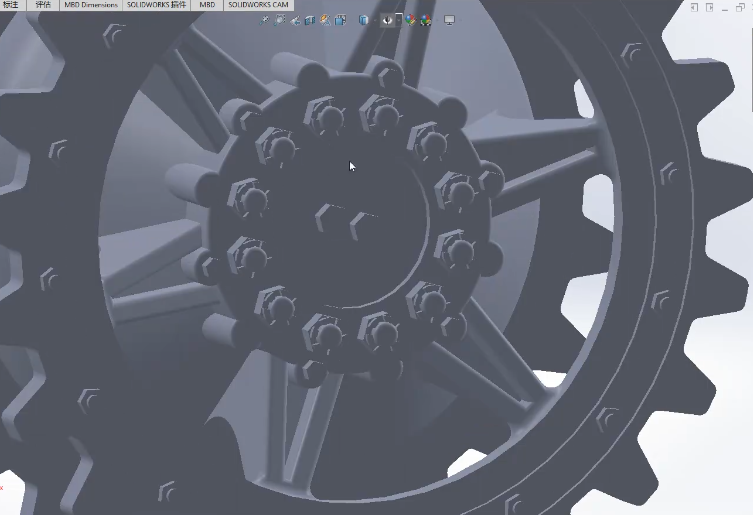Click the Zoom to Fit icon

[x=264, y=20]
